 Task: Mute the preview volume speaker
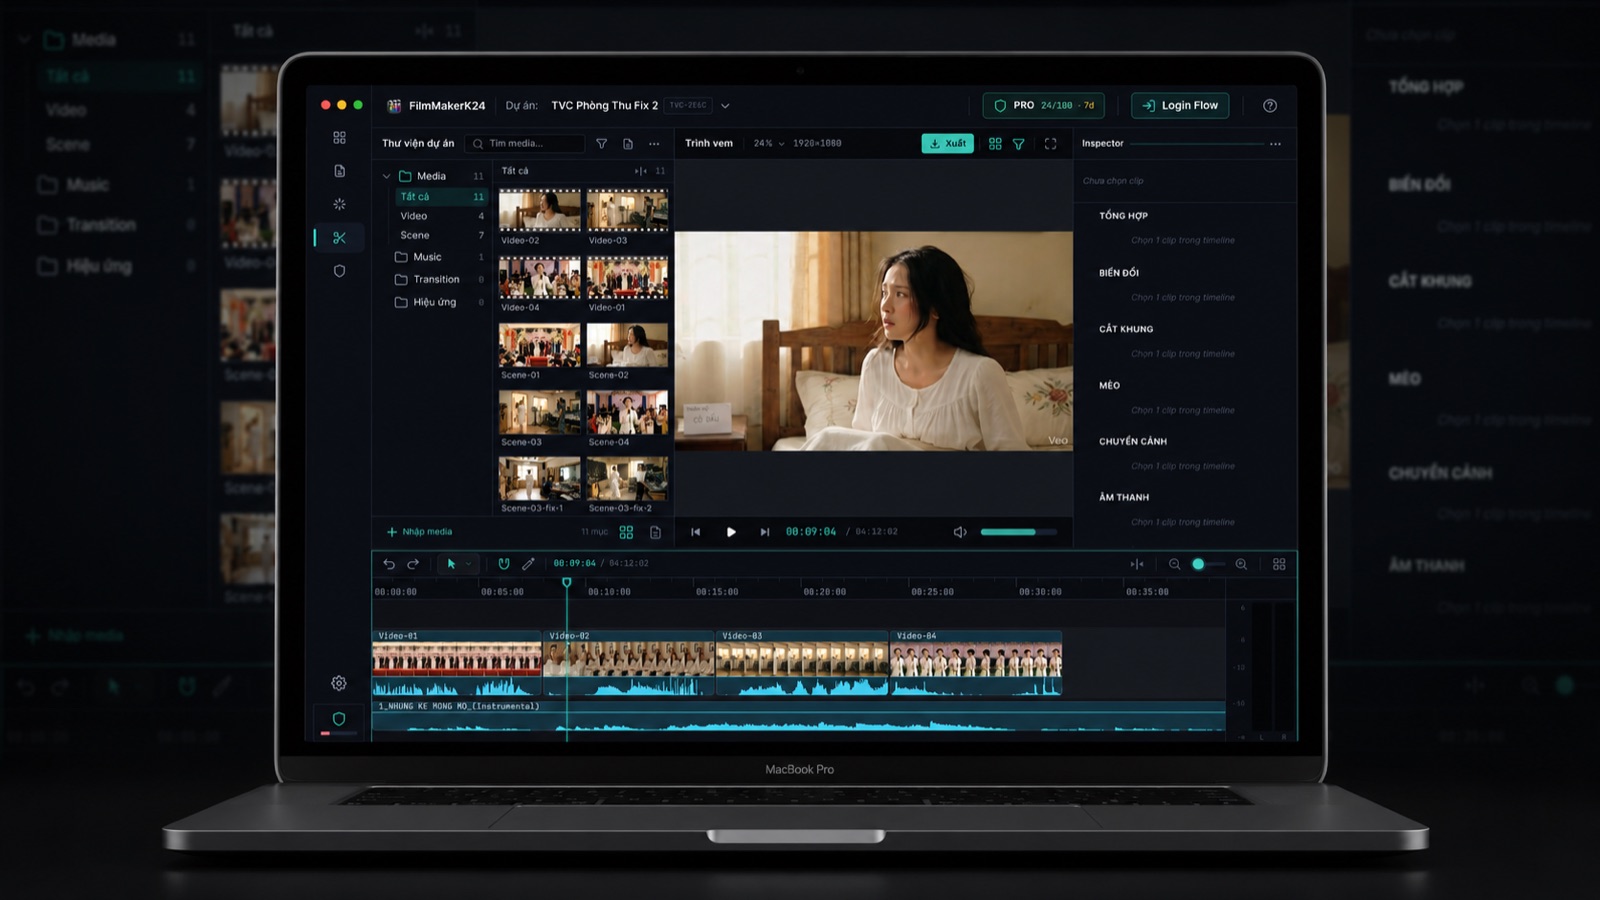960,532
